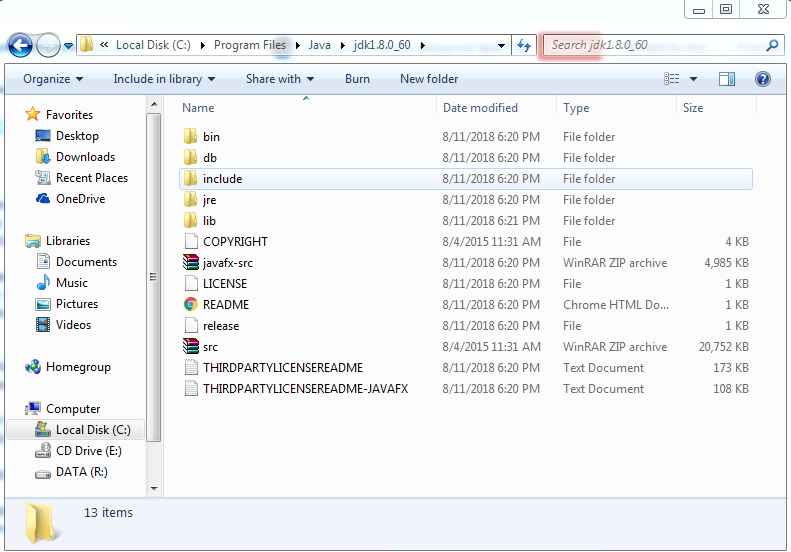Screen dimensions: 791x552
Task: Select THIRDPARTYLICENSEREADME text file name
Action: pyautogui.click(x=282, y=368)
